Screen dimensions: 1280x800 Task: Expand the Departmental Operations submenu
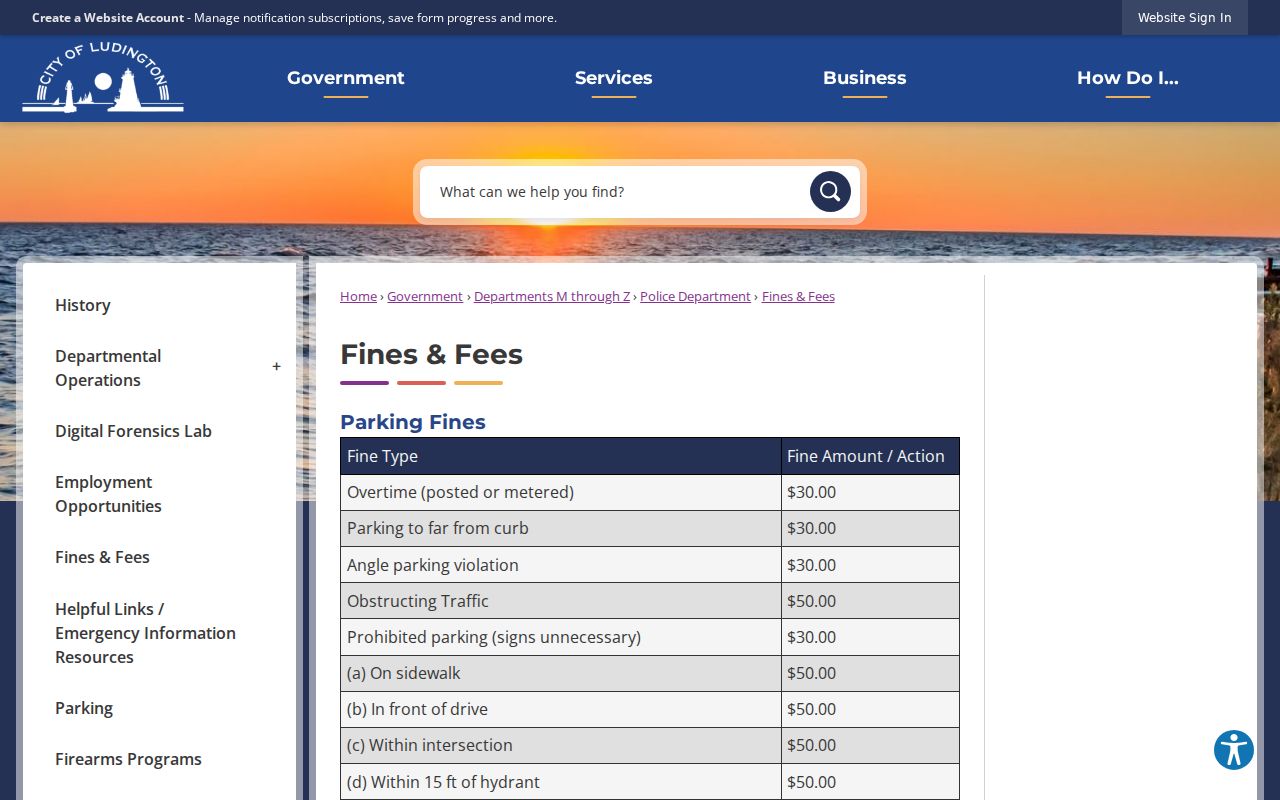[x=277, y=367]
